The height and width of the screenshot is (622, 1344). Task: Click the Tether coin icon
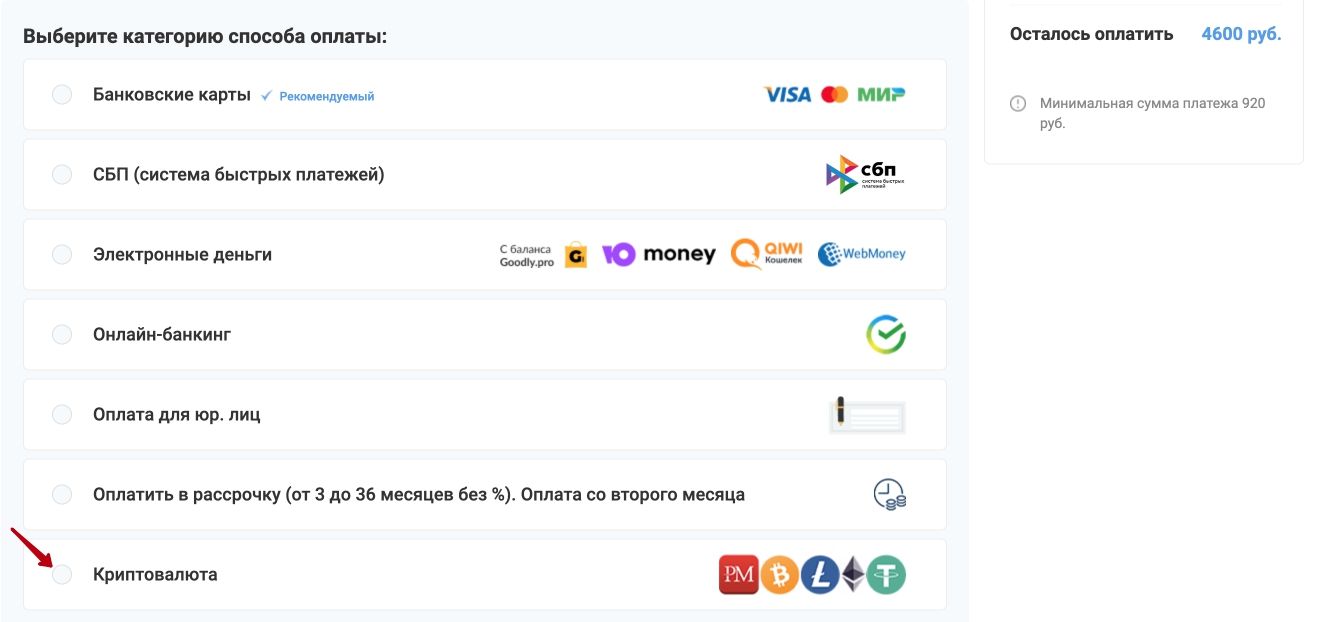[x=886, y=575]
